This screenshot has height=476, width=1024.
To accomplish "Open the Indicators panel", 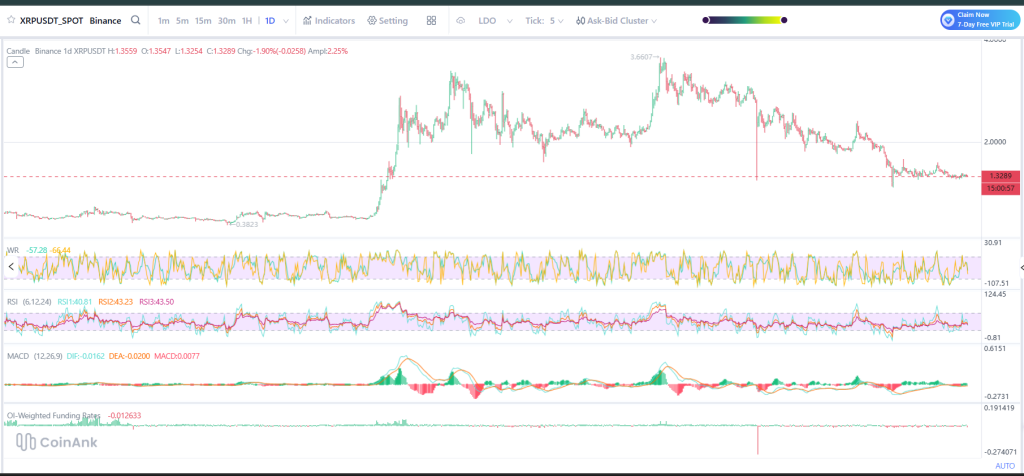I will 328,20.
